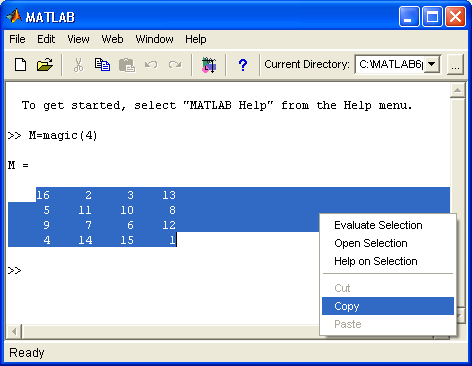Click the value 15 in the matrix
Viewport: 472px width, 366px height.
point(127,240)
